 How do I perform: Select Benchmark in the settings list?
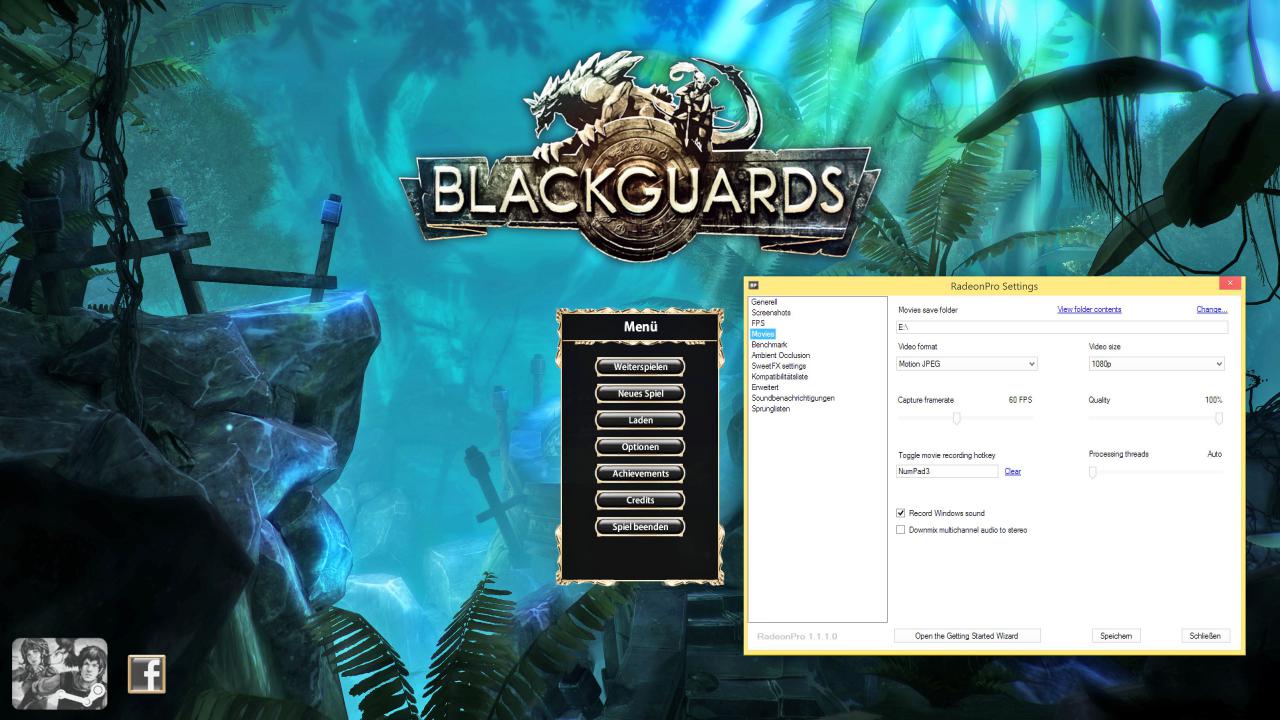[x=769, y=345]
